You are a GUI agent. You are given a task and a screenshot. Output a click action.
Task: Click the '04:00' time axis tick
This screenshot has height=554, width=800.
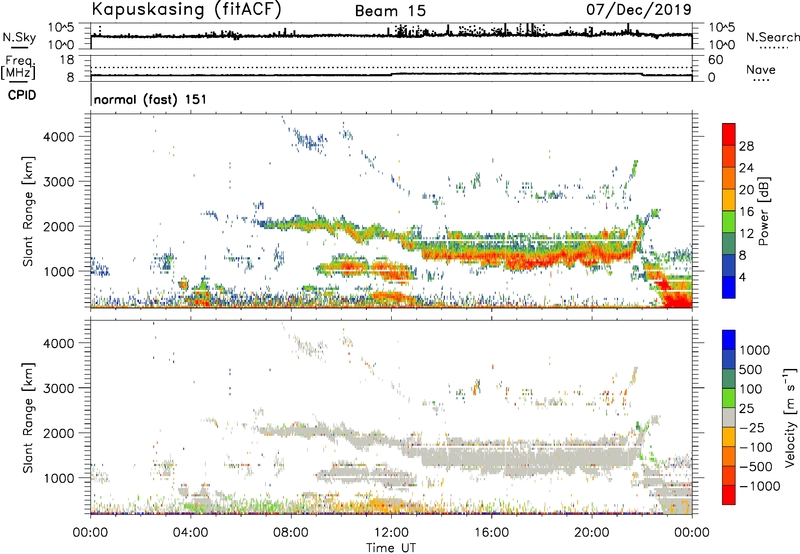[190, 533]
